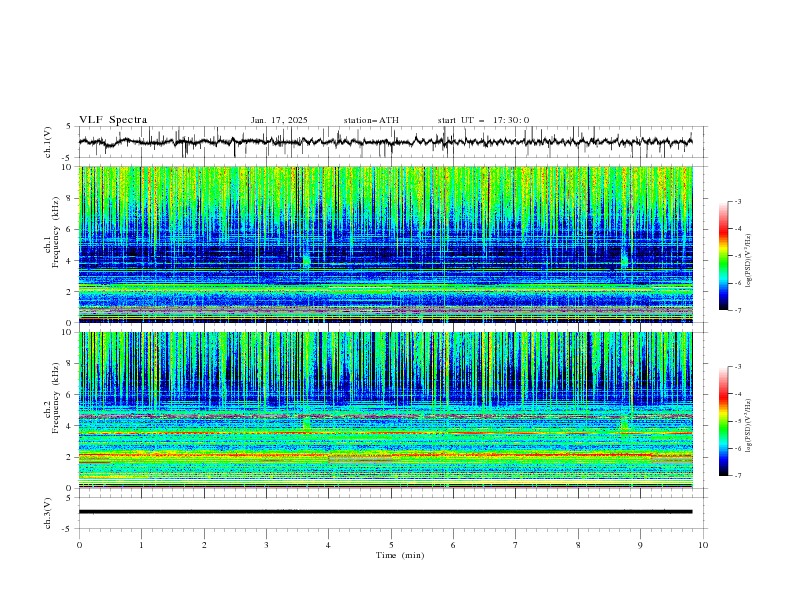The image size is (792, 612).
Task: Click the time axis tick label "1"
Action: pos(141,545)
